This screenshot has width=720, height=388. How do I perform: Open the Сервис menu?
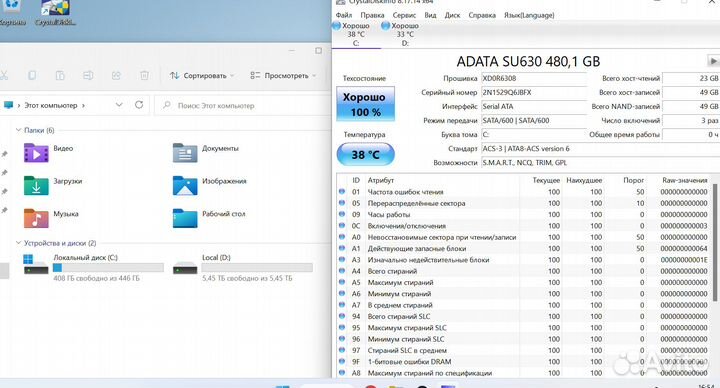tap(405, 15)
